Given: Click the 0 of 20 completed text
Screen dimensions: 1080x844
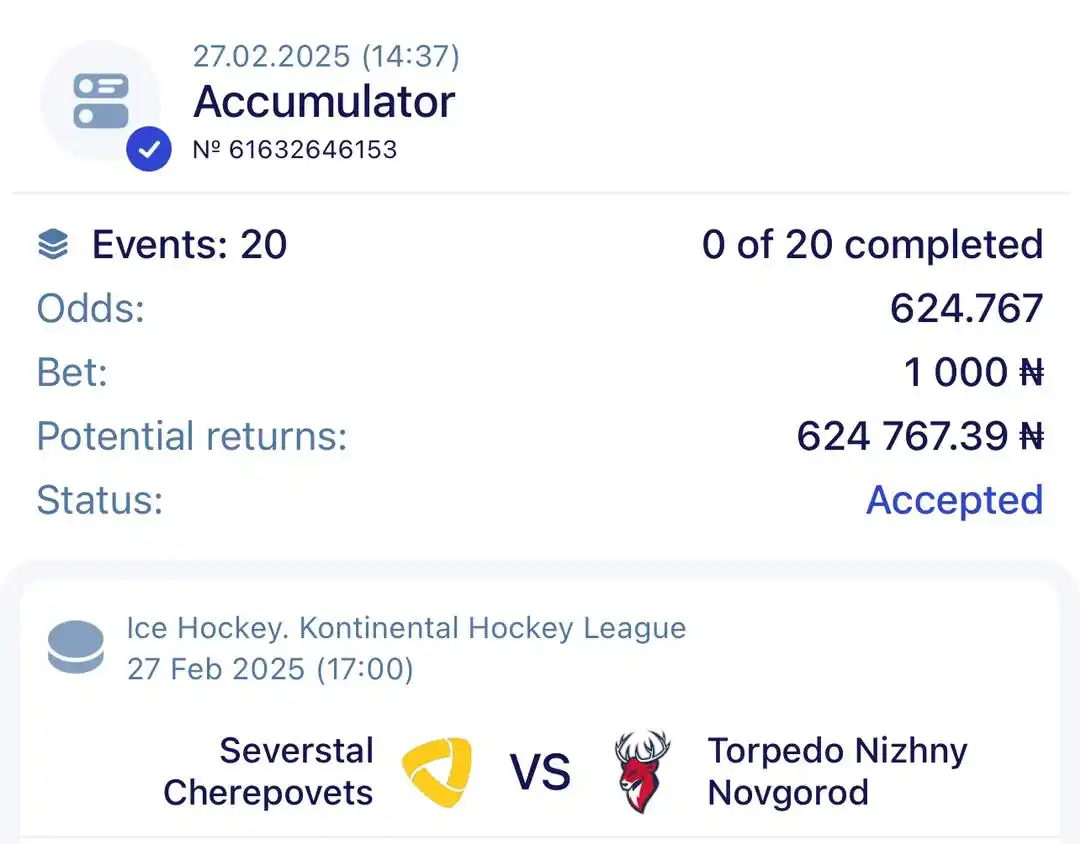Looking at the screenshot, I should pyautogui.click(x=873, y=245).
